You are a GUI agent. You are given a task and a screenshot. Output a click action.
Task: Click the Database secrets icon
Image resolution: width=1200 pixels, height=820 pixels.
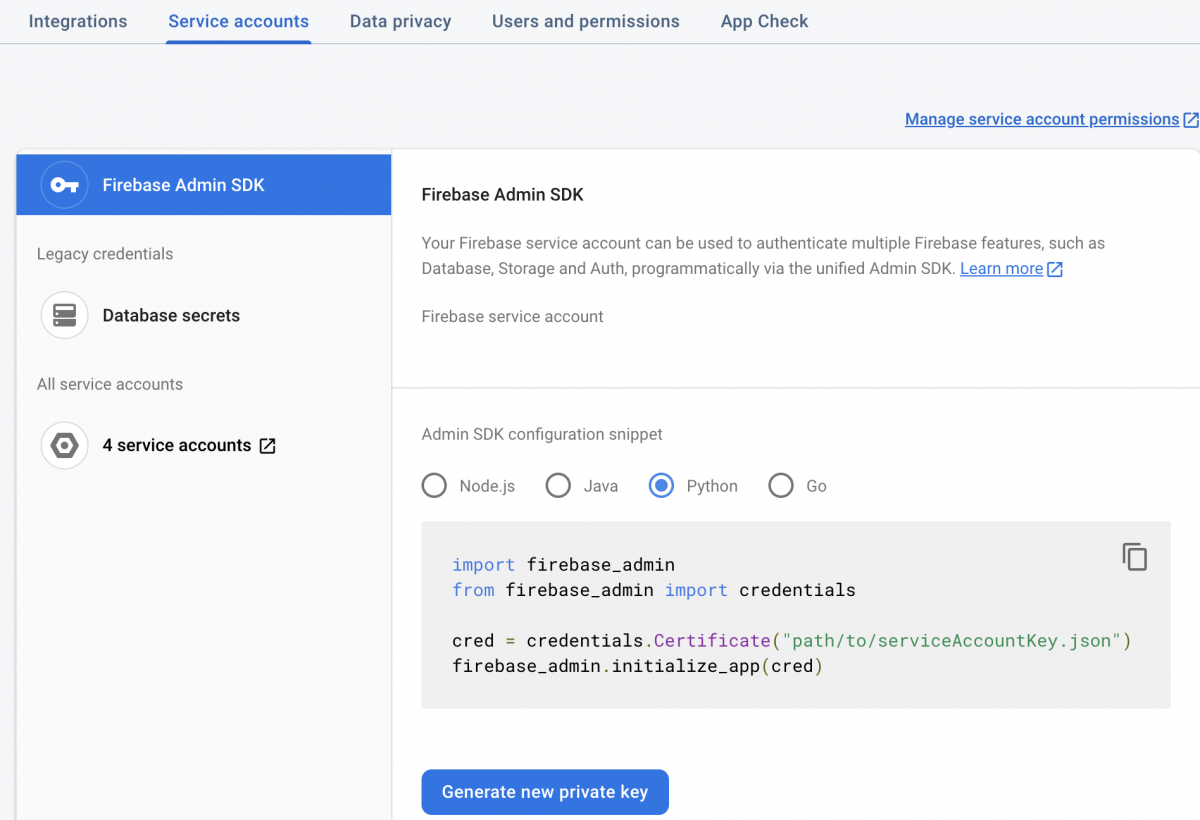click(x=64, y=315)
